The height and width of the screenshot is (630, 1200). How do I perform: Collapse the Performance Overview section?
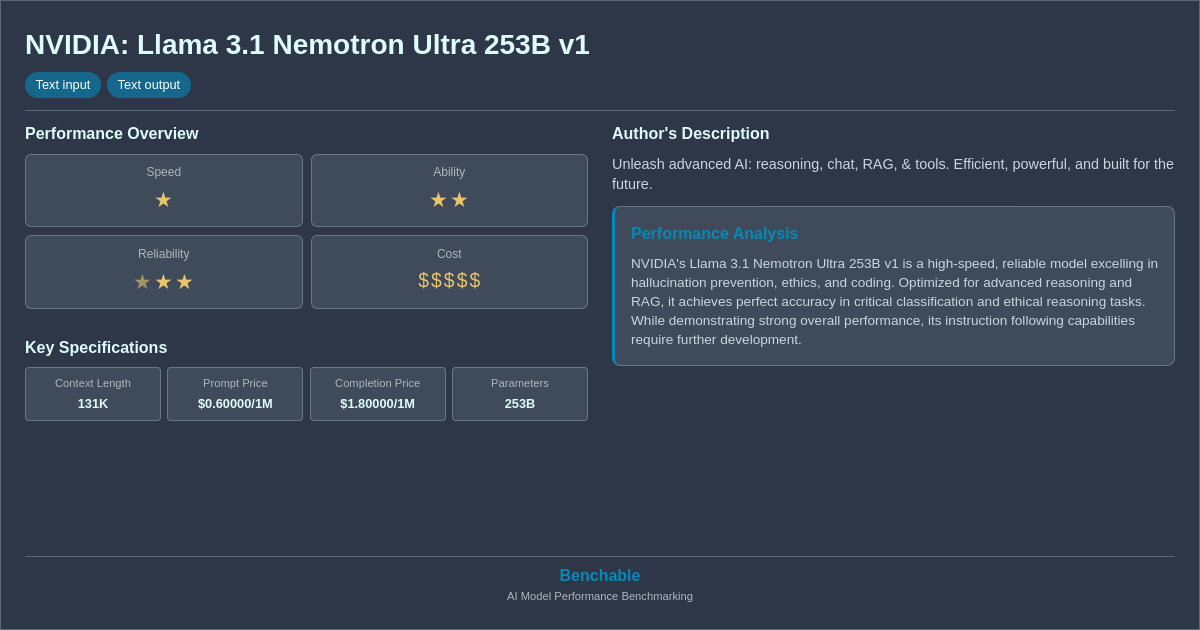click(111, 133)
